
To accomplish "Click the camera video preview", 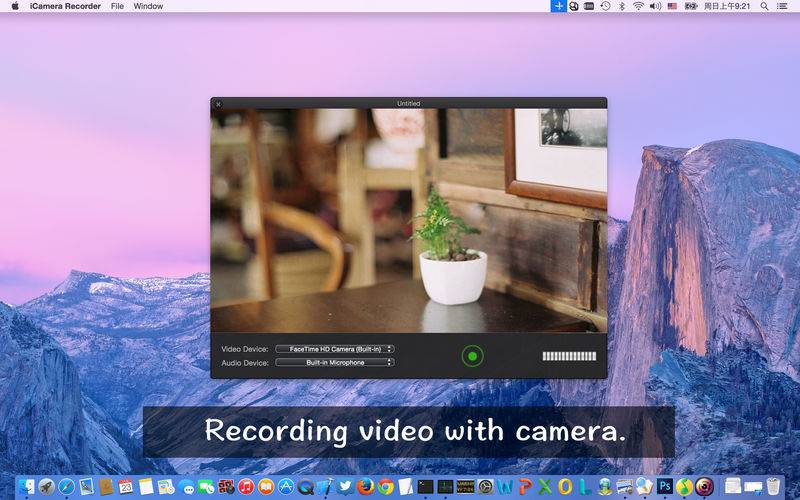I will tap(408, 220).
